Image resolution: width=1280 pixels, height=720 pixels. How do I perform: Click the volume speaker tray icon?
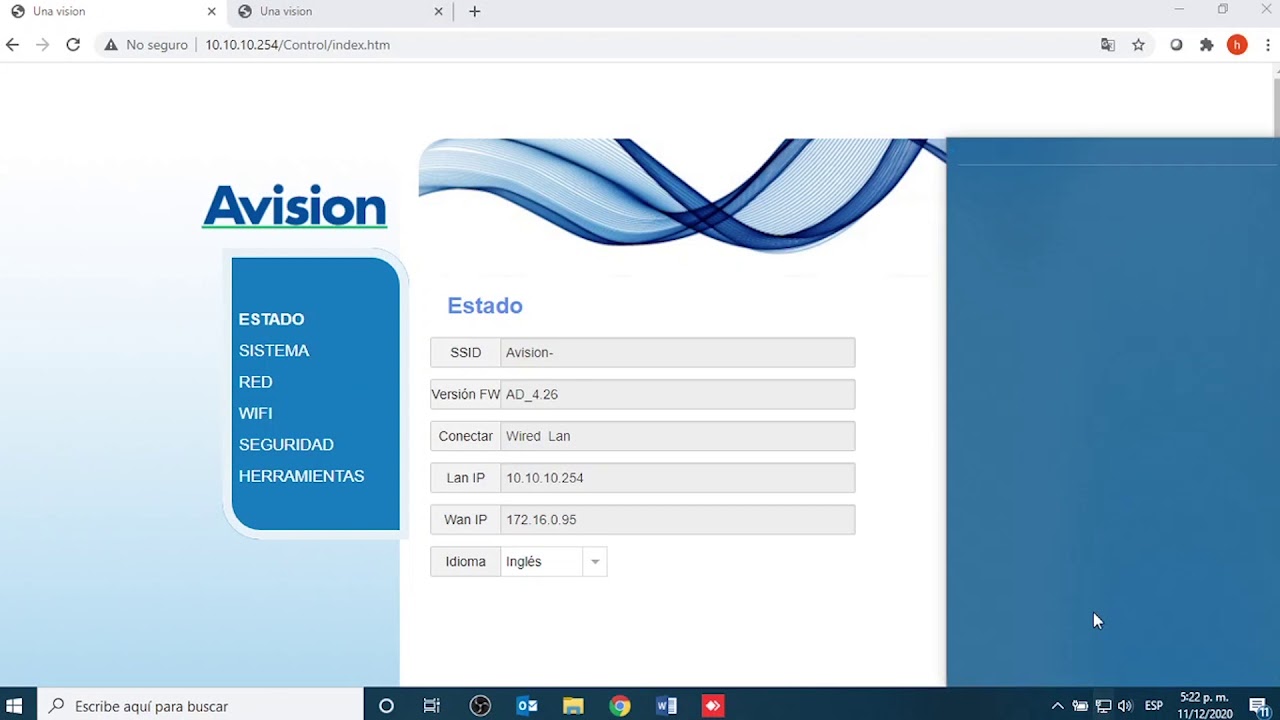coord(1125,706)
